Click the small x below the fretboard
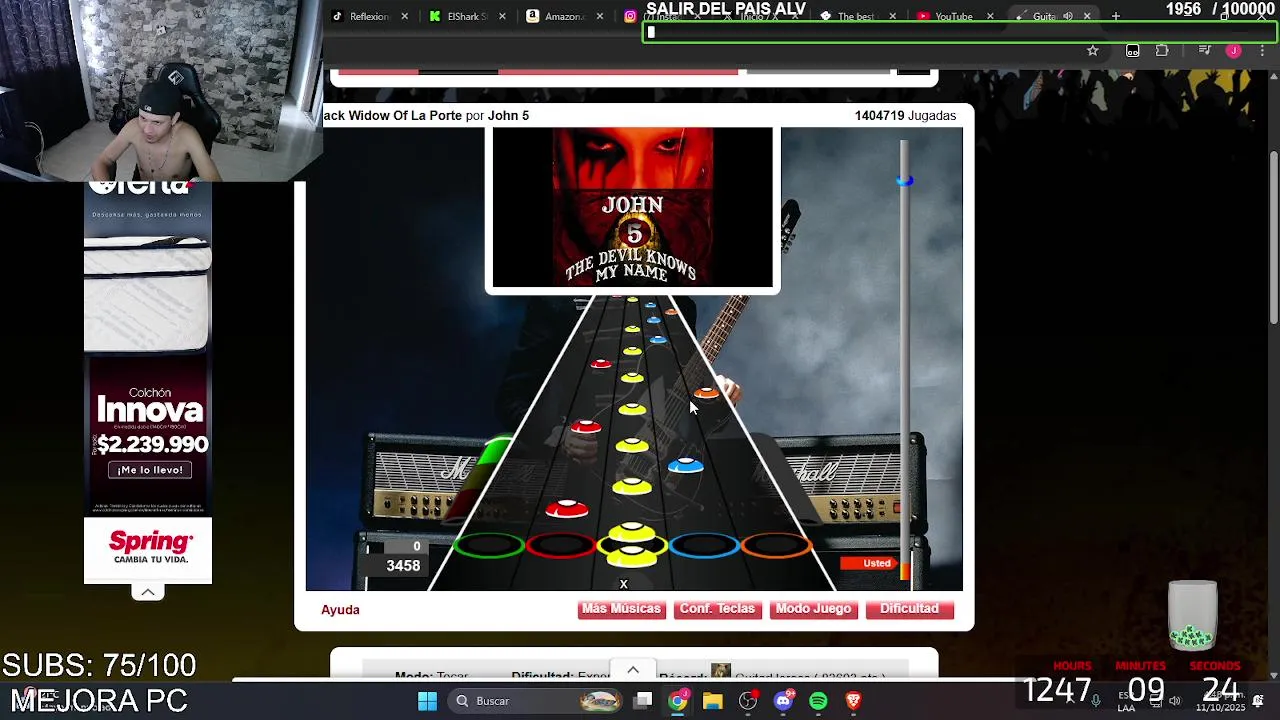Viewport: 1280px width, 720px height. (623, 584)
